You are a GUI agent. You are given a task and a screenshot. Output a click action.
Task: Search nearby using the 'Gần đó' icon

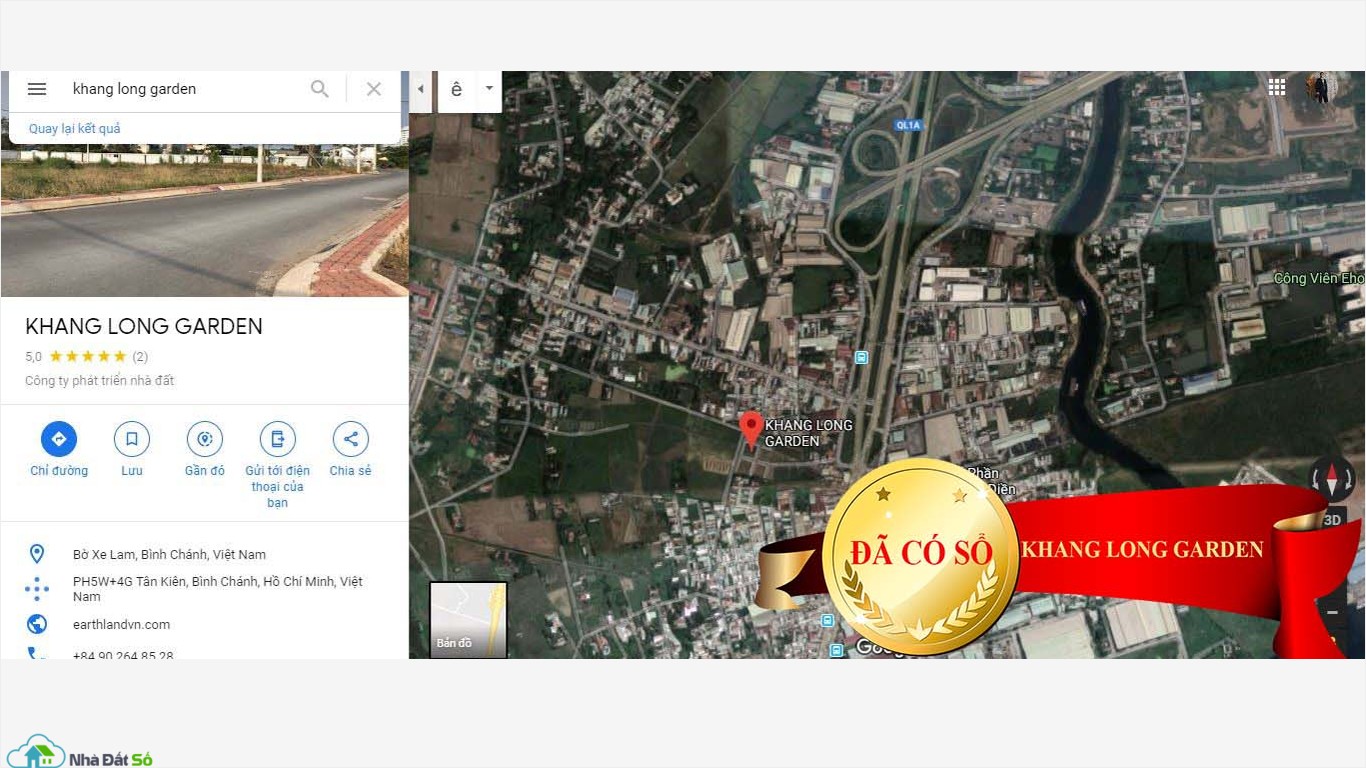[205, 439]
